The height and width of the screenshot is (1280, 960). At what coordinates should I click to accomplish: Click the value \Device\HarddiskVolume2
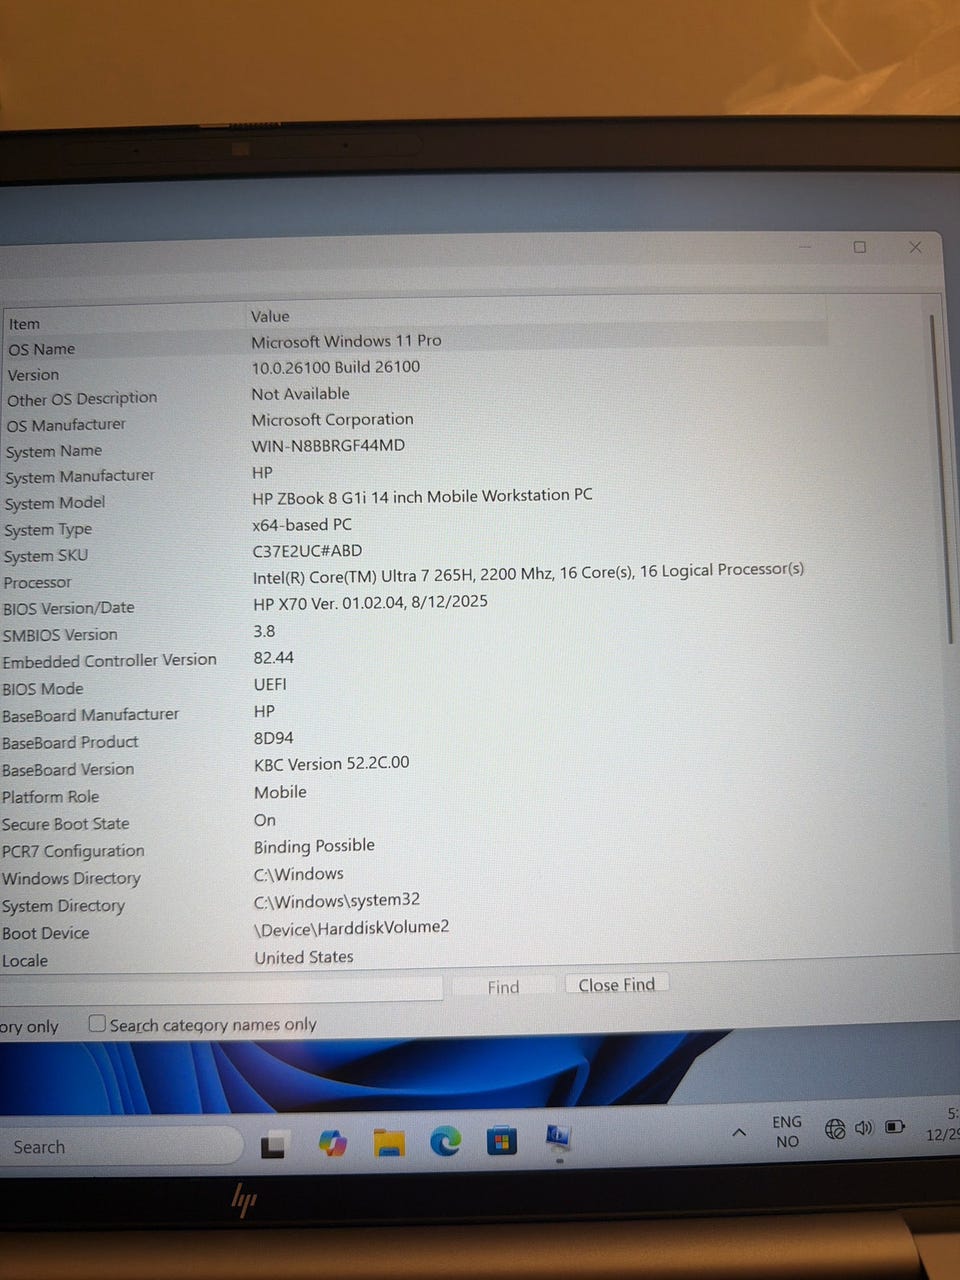(x=351, y=928)
